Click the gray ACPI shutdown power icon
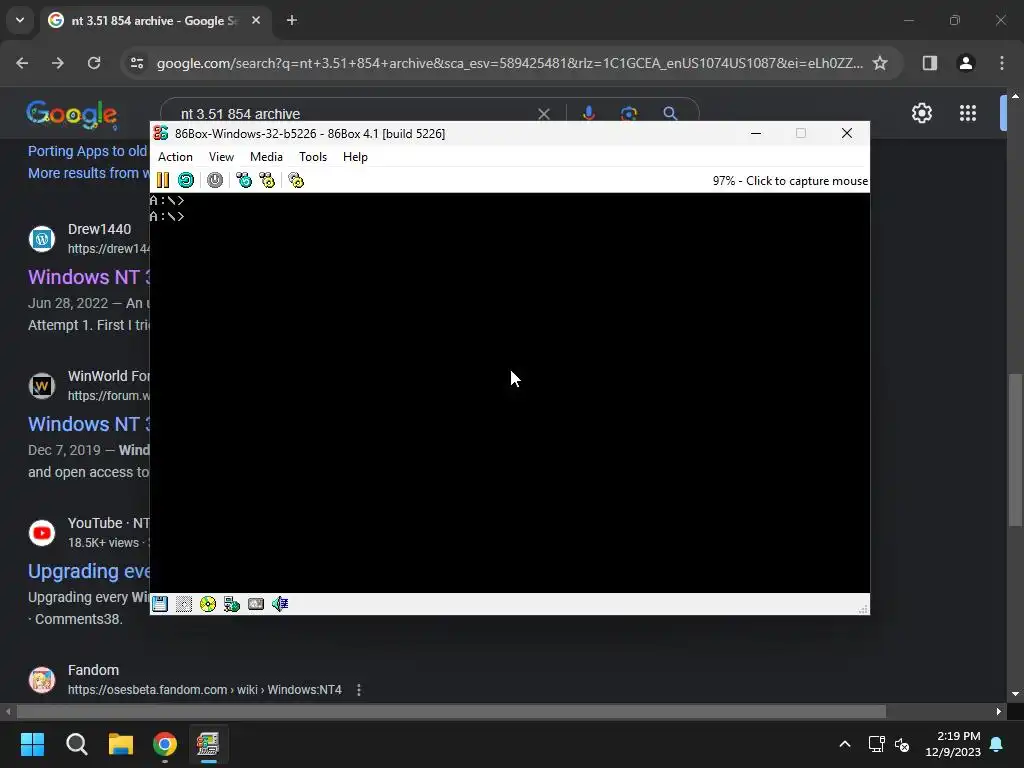 pyautogui.click(x=215, y=180)
